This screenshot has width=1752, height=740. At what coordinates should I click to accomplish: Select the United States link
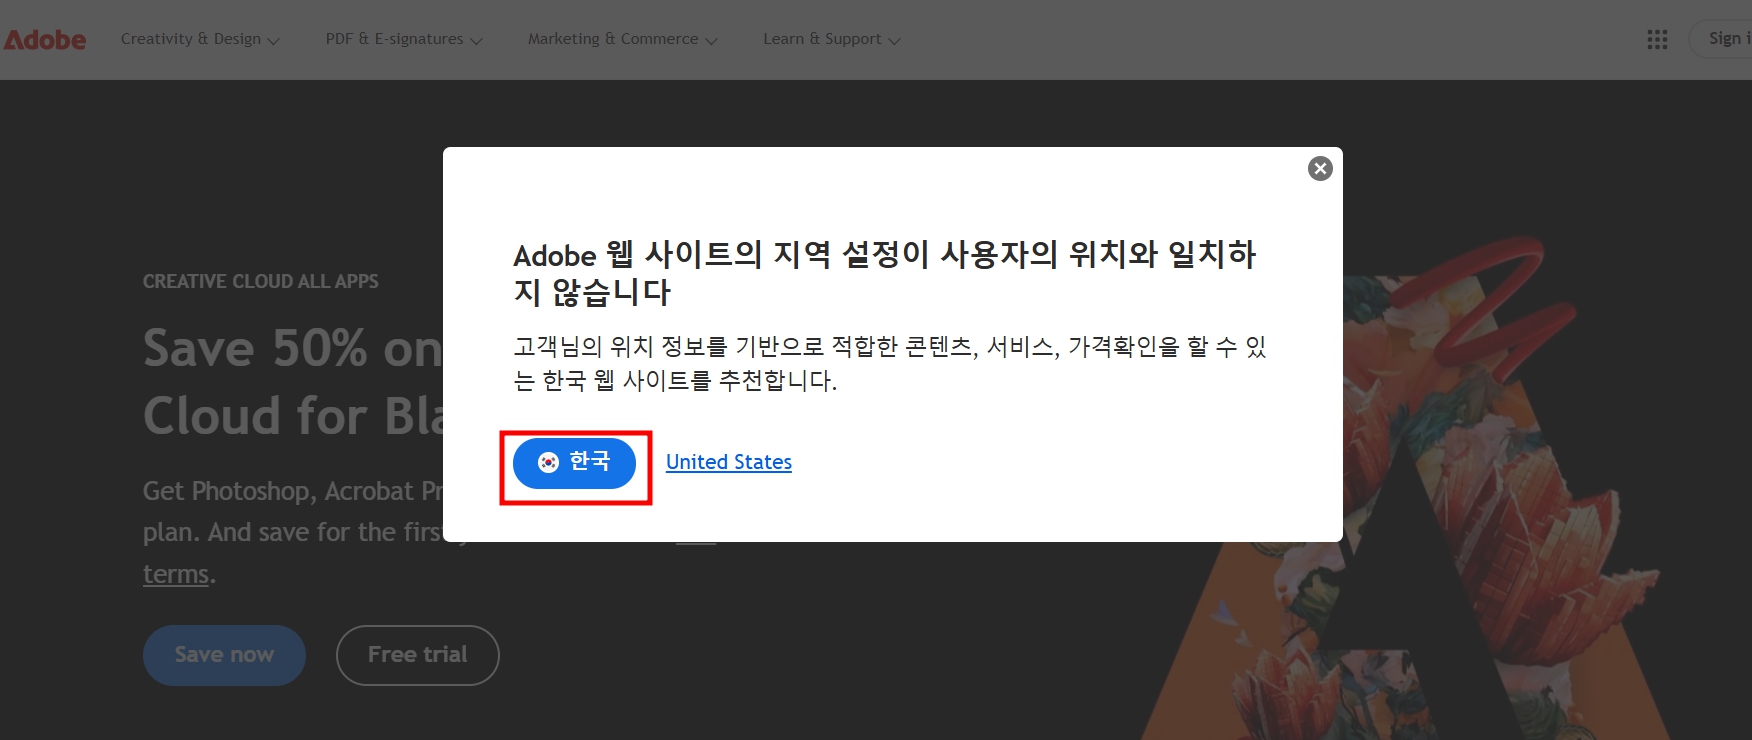click(x=729, y=462)
